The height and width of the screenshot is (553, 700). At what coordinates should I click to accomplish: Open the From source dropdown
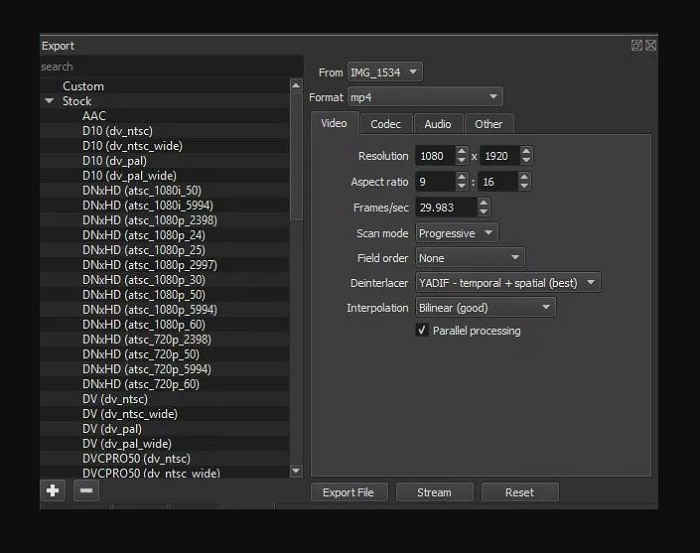[x=385, y=72]
